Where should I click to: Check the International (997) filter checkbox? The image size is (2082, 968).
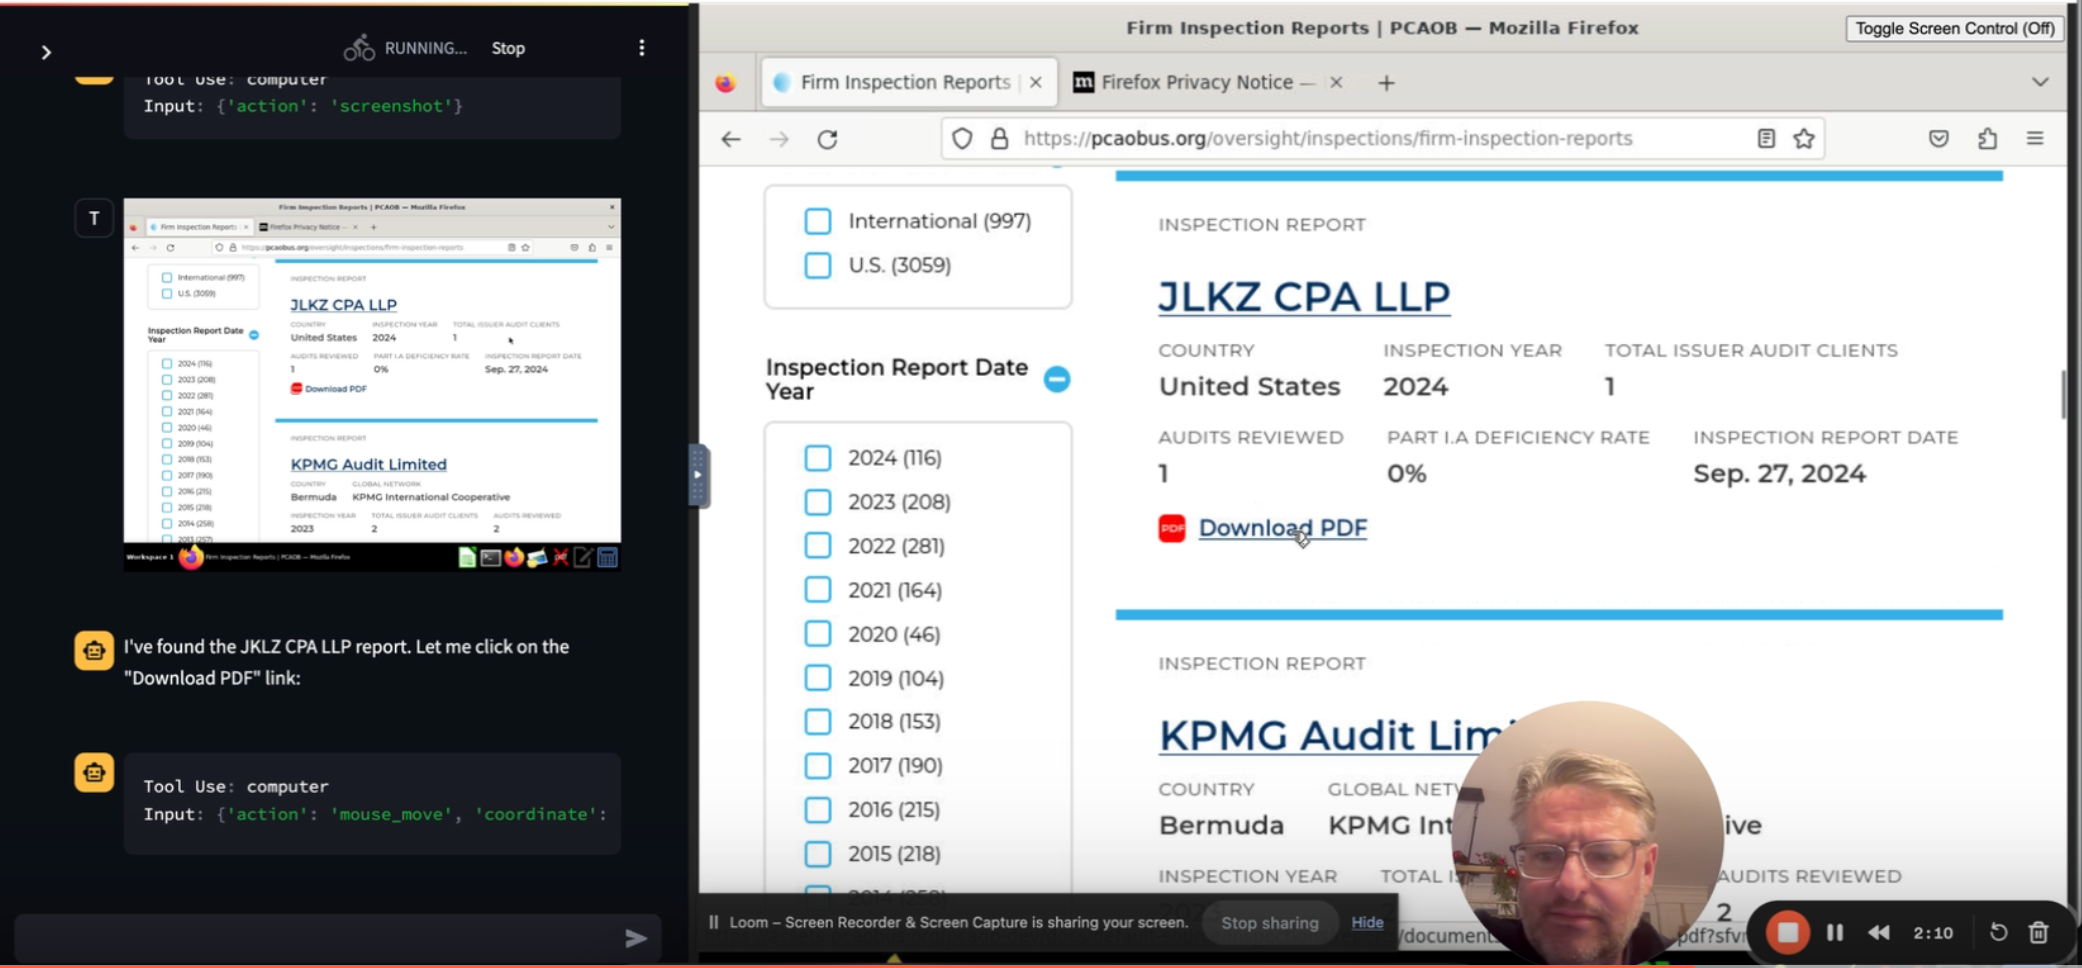point(819,221)
